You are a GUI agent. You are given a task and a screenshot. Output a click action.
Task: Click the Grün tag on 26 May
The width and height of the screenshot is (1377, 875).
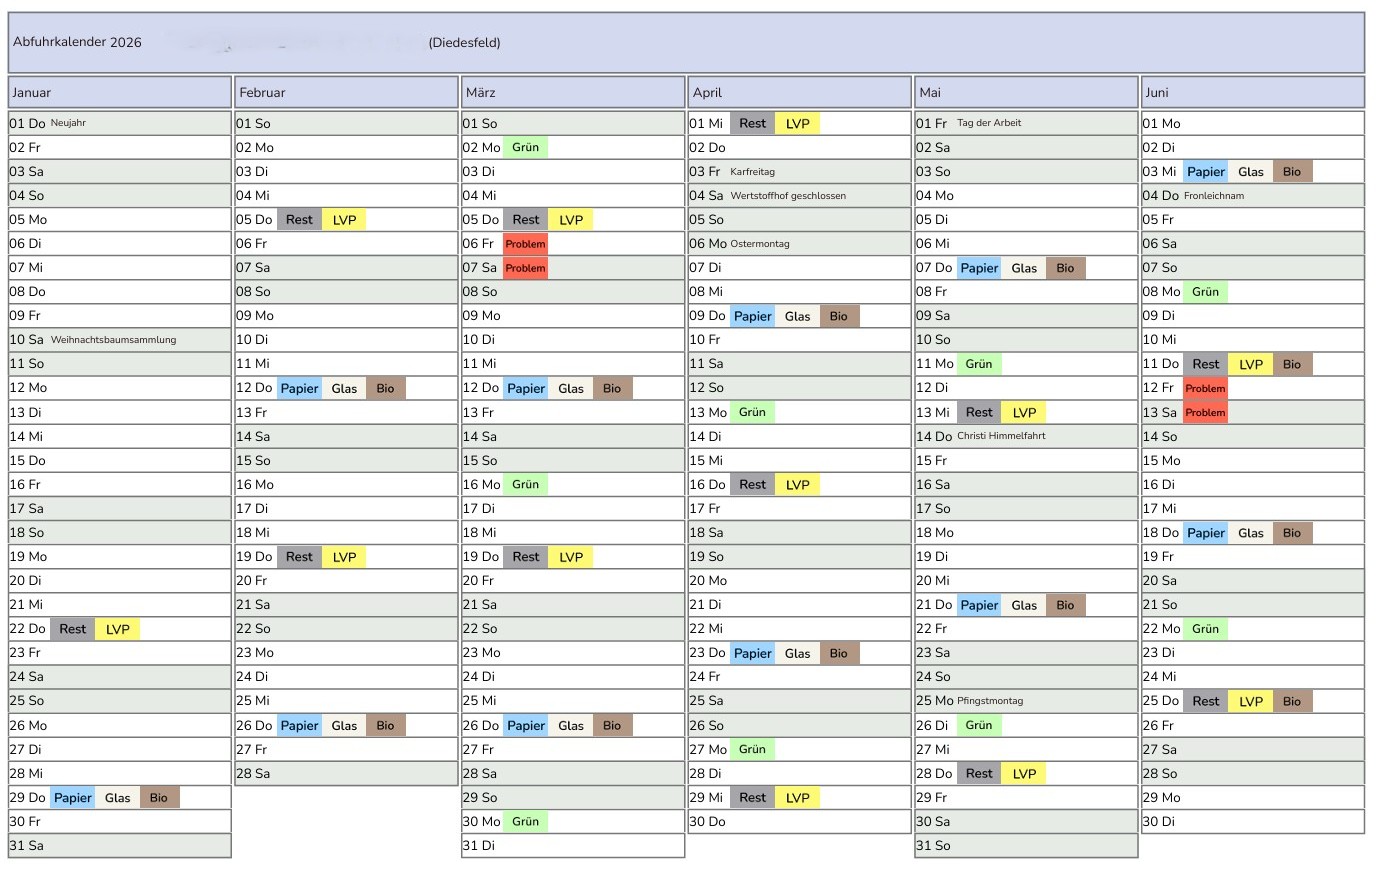point(978,726)
